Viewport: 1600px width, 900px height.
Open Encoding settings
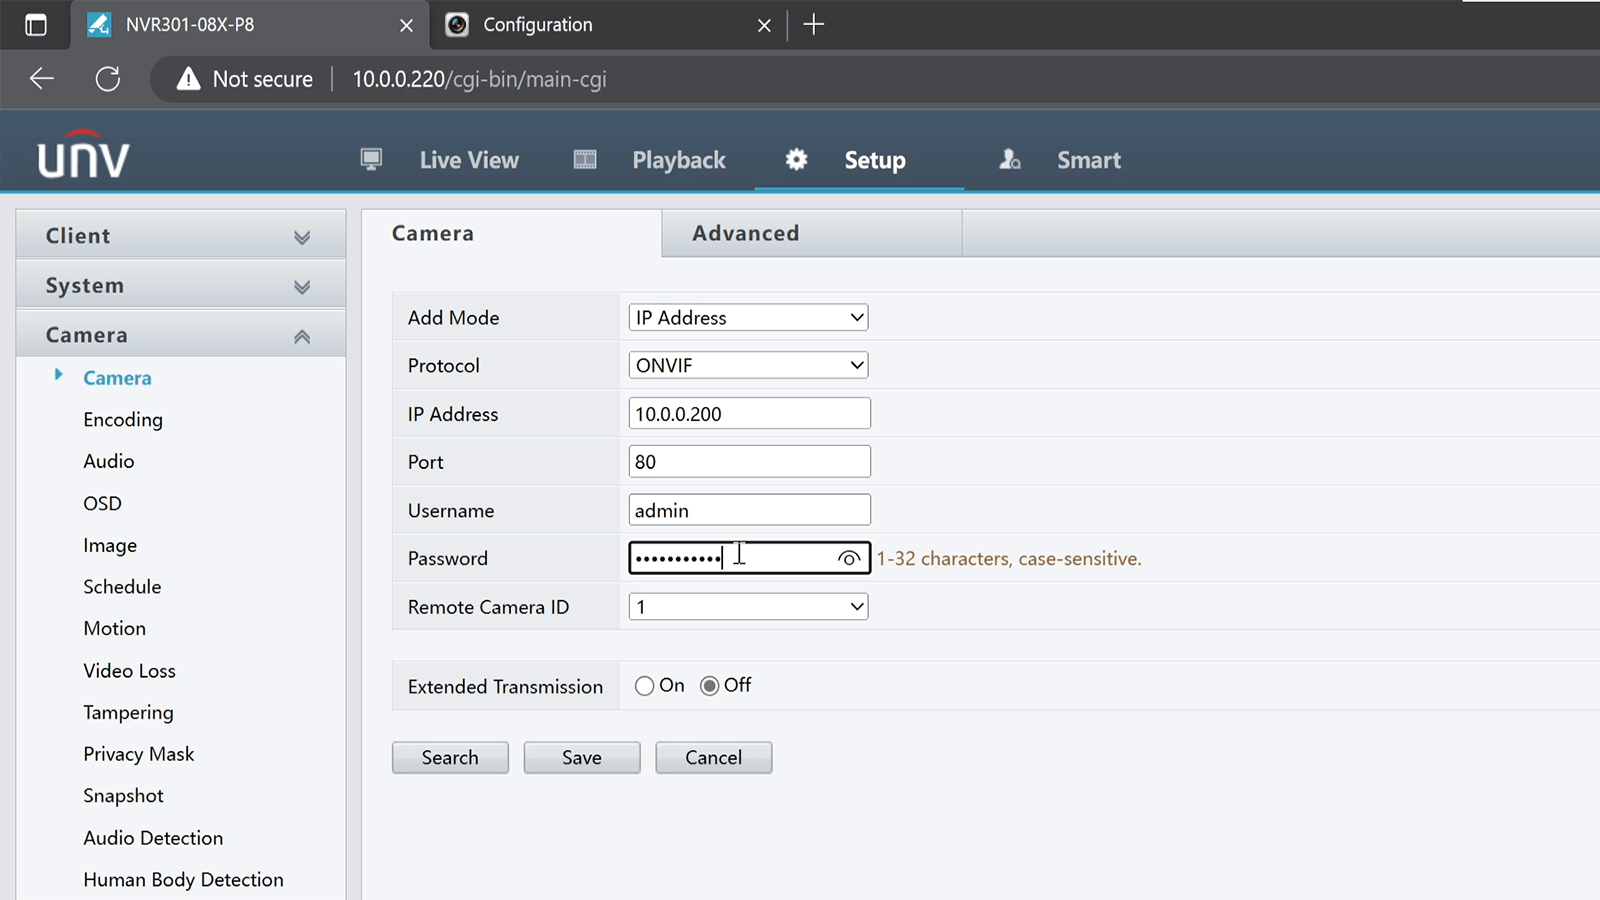(123, 420)
